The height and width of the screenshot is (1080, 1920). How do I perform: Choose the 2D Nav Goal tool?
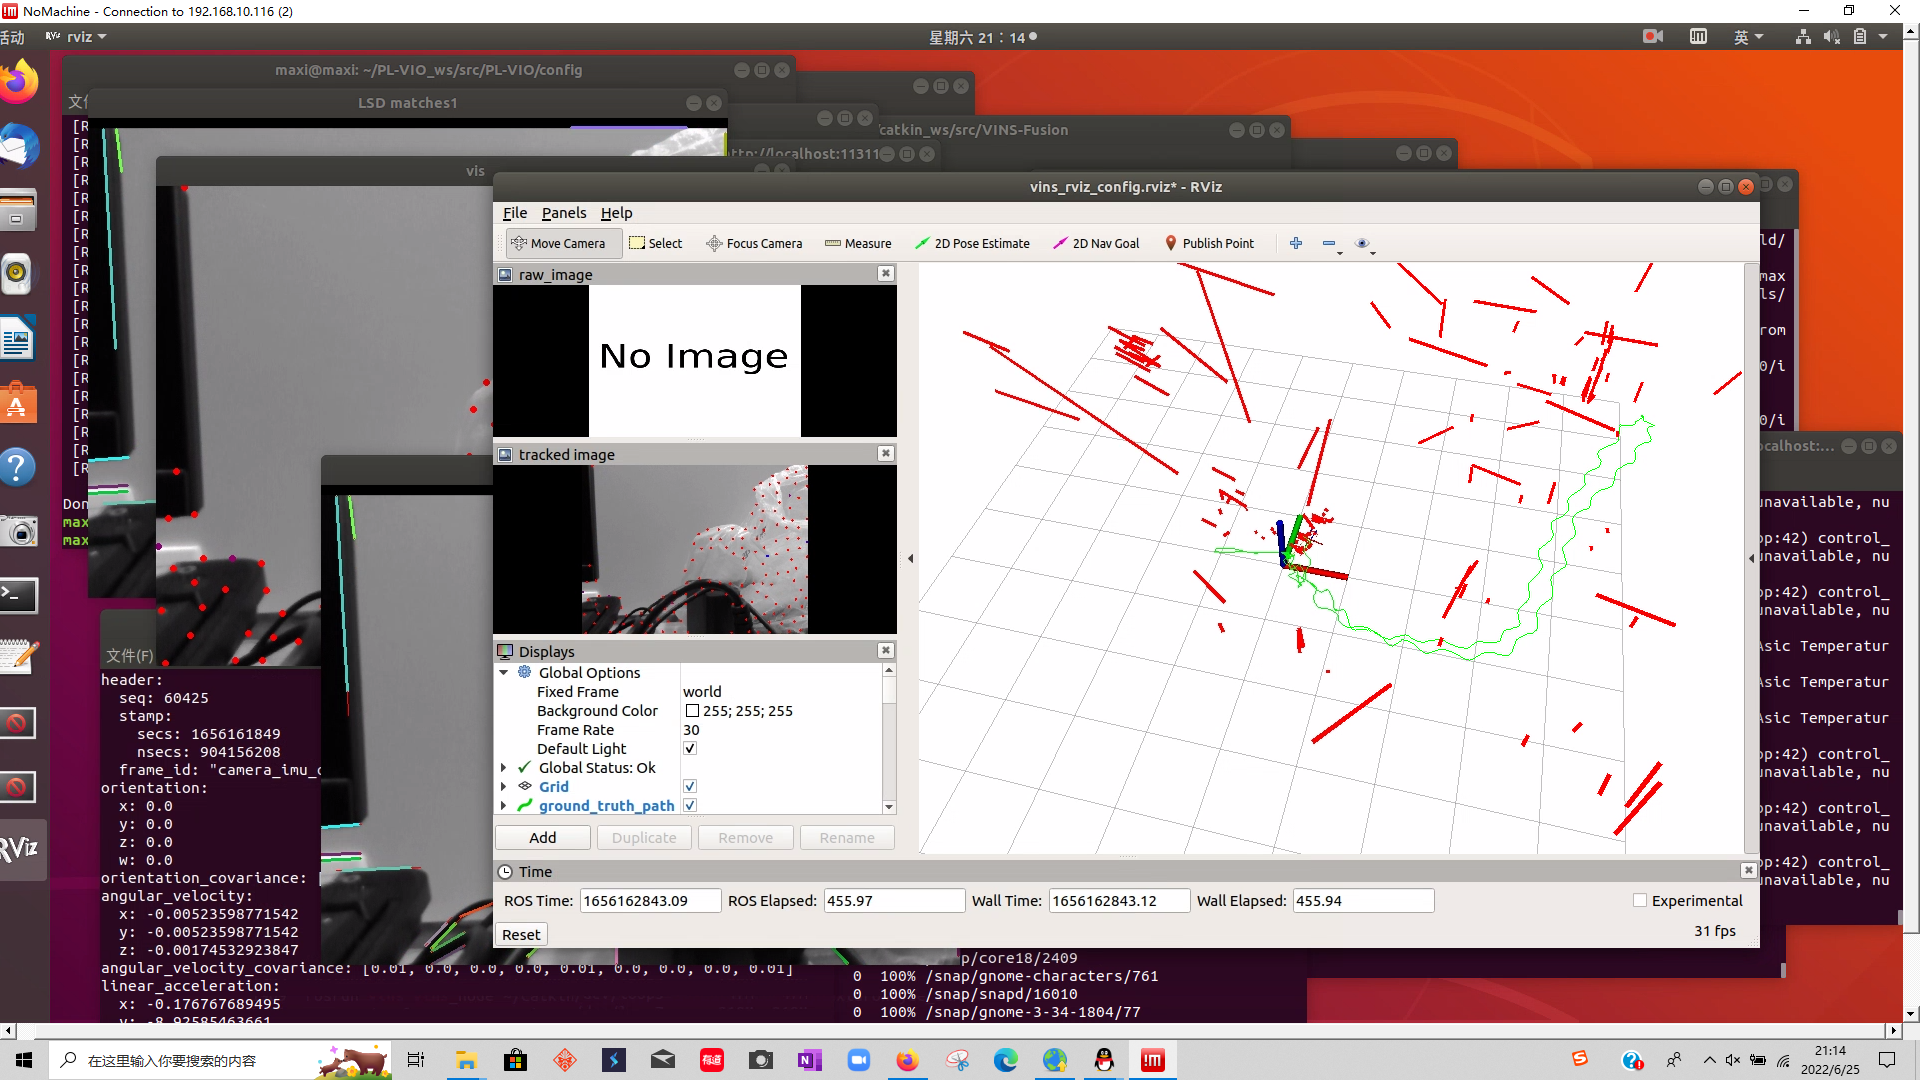click(1096, 243)
